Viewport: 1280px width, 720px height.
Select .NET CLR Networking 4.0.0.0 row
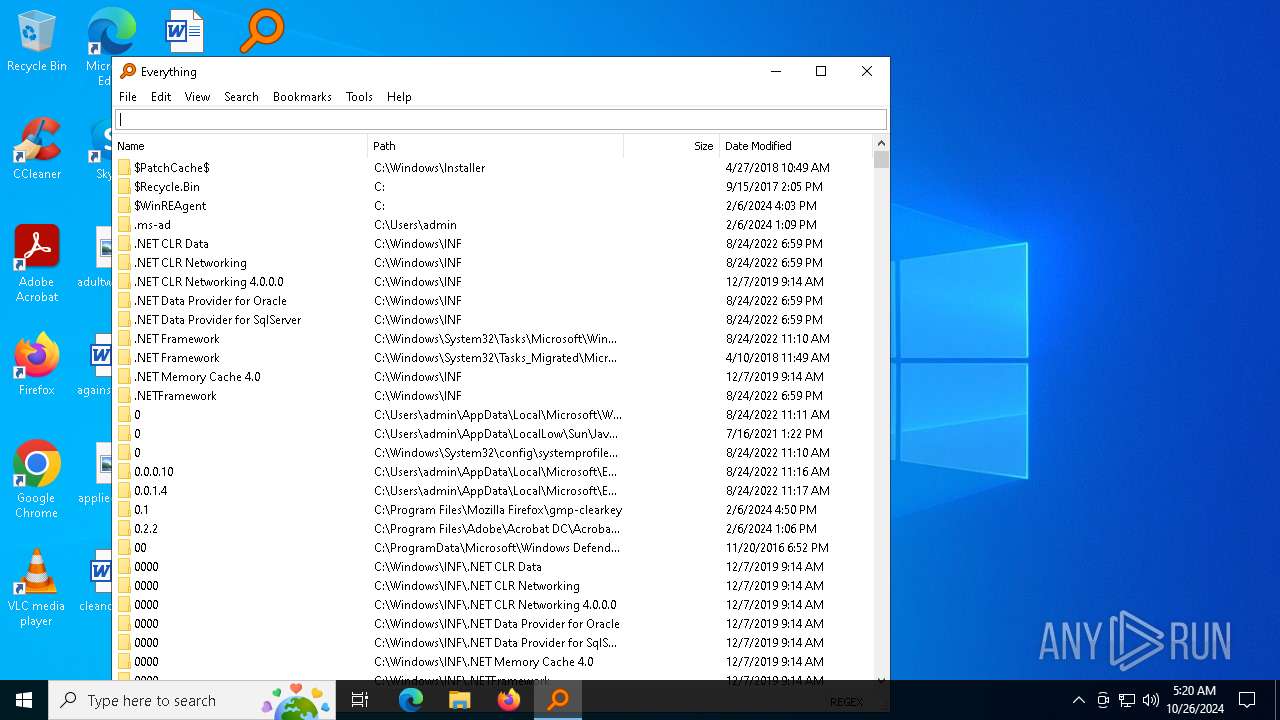pyautogui.click(x=493, y=281)
